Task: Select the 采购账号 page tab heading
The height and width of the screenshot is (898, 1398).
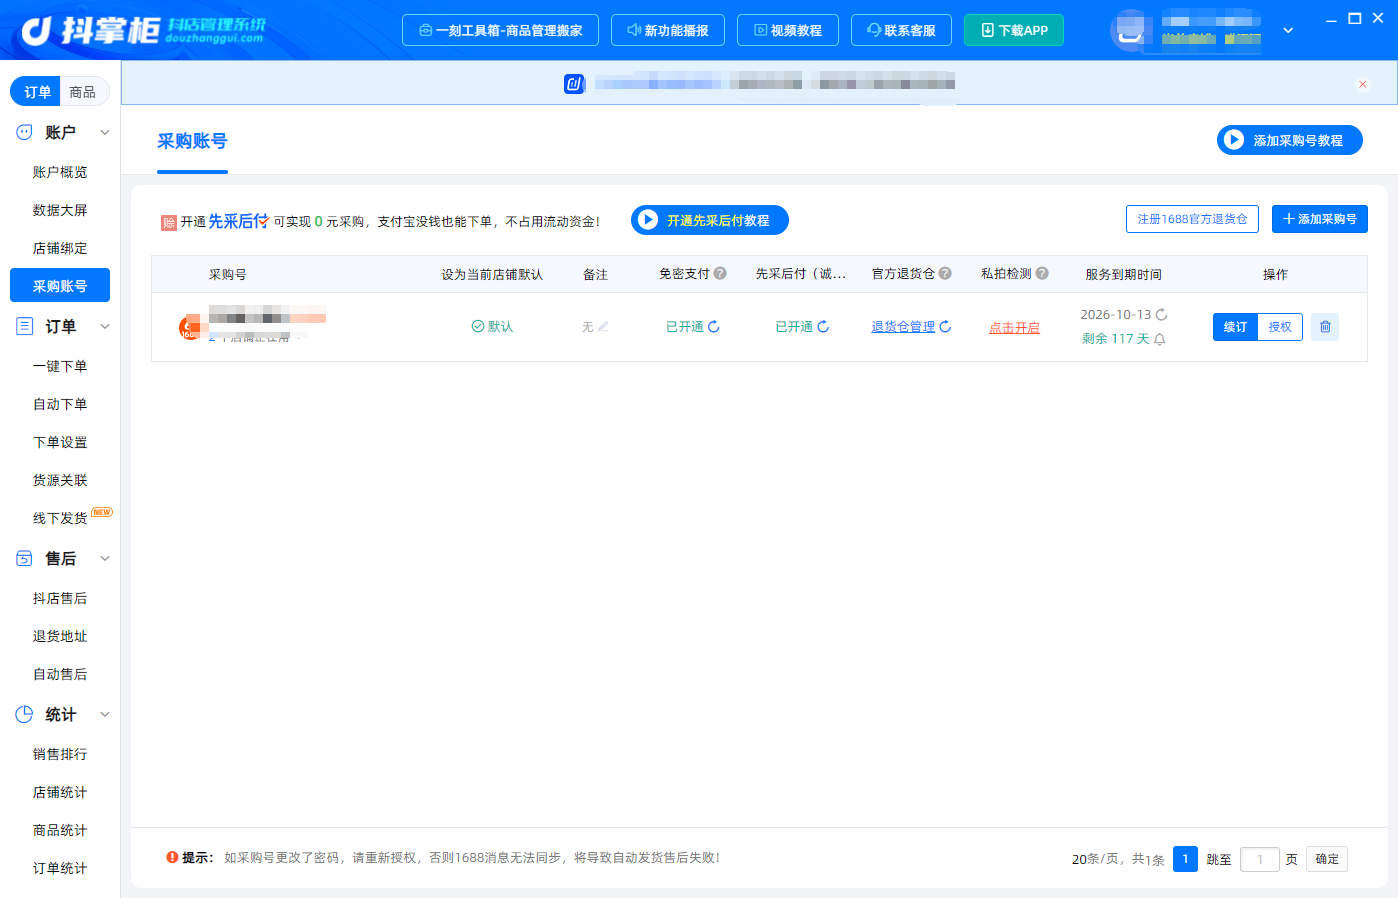Action: point(192,141)
